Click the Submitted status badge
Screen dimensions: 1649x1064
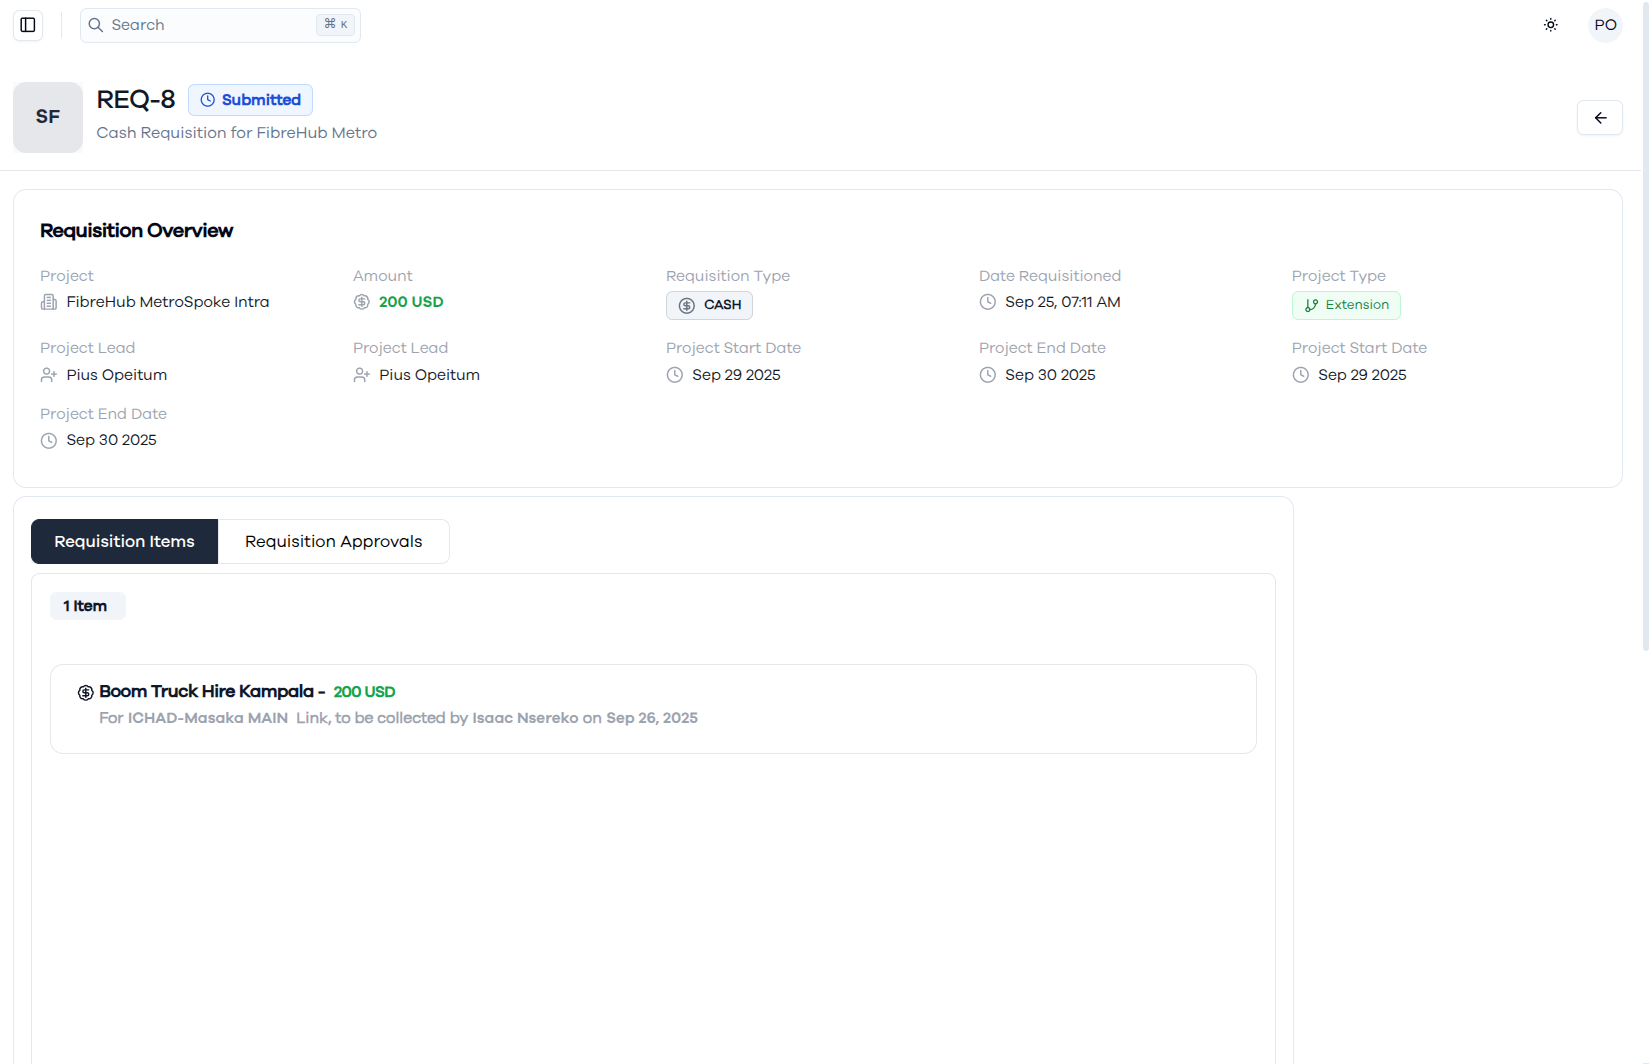click(250, 100)
